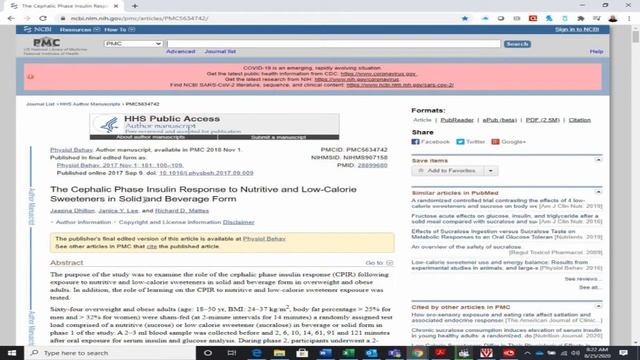640x360 pixels.
Task: Click the Windows taskbar search box
Action: point(110,353)
